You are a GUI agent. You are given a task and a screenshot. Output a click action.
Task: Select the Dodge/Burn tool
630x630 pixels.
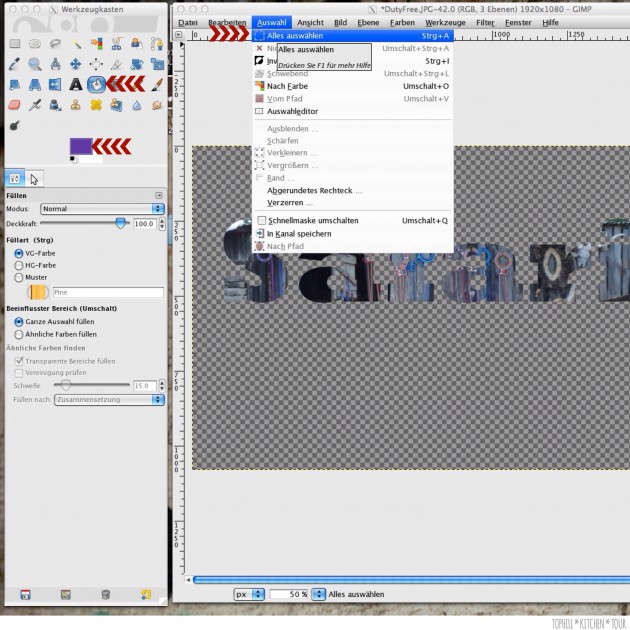14,126
